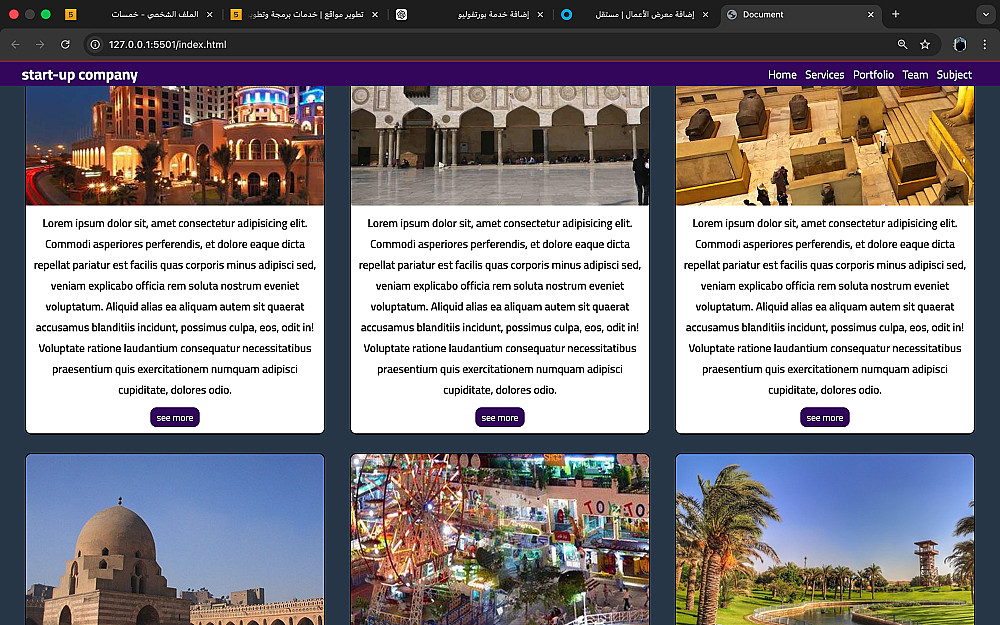Open a new tab with the plus icon
Screen dimensions: 1000x625
point(895,14)
